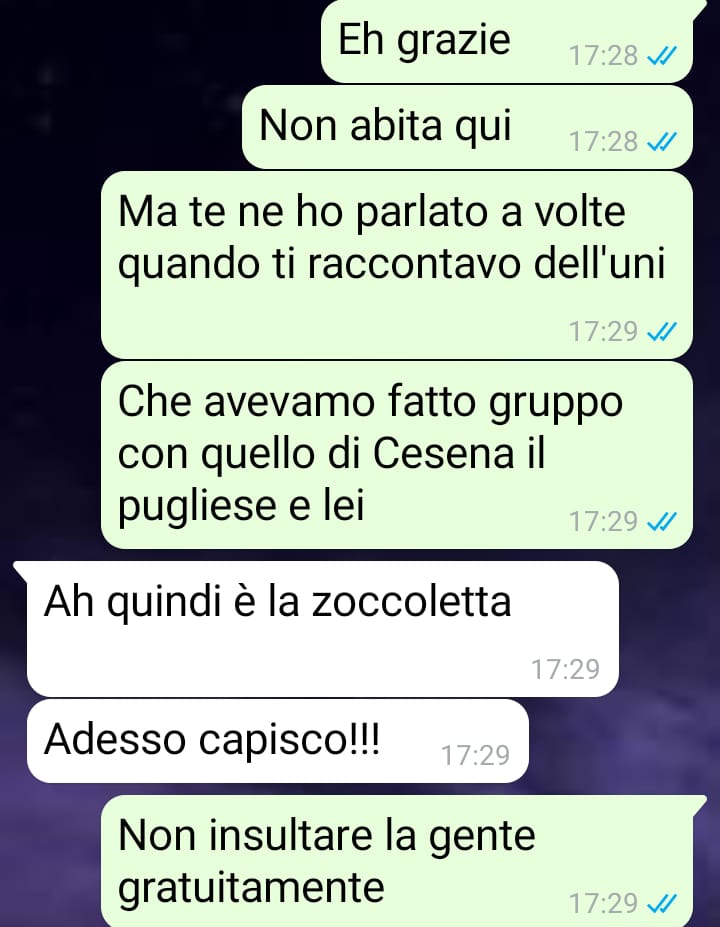Click blue ticks on "dell'uni" message
The width and height of the screenshot is (720, 927).
click(x=661, y=332)
